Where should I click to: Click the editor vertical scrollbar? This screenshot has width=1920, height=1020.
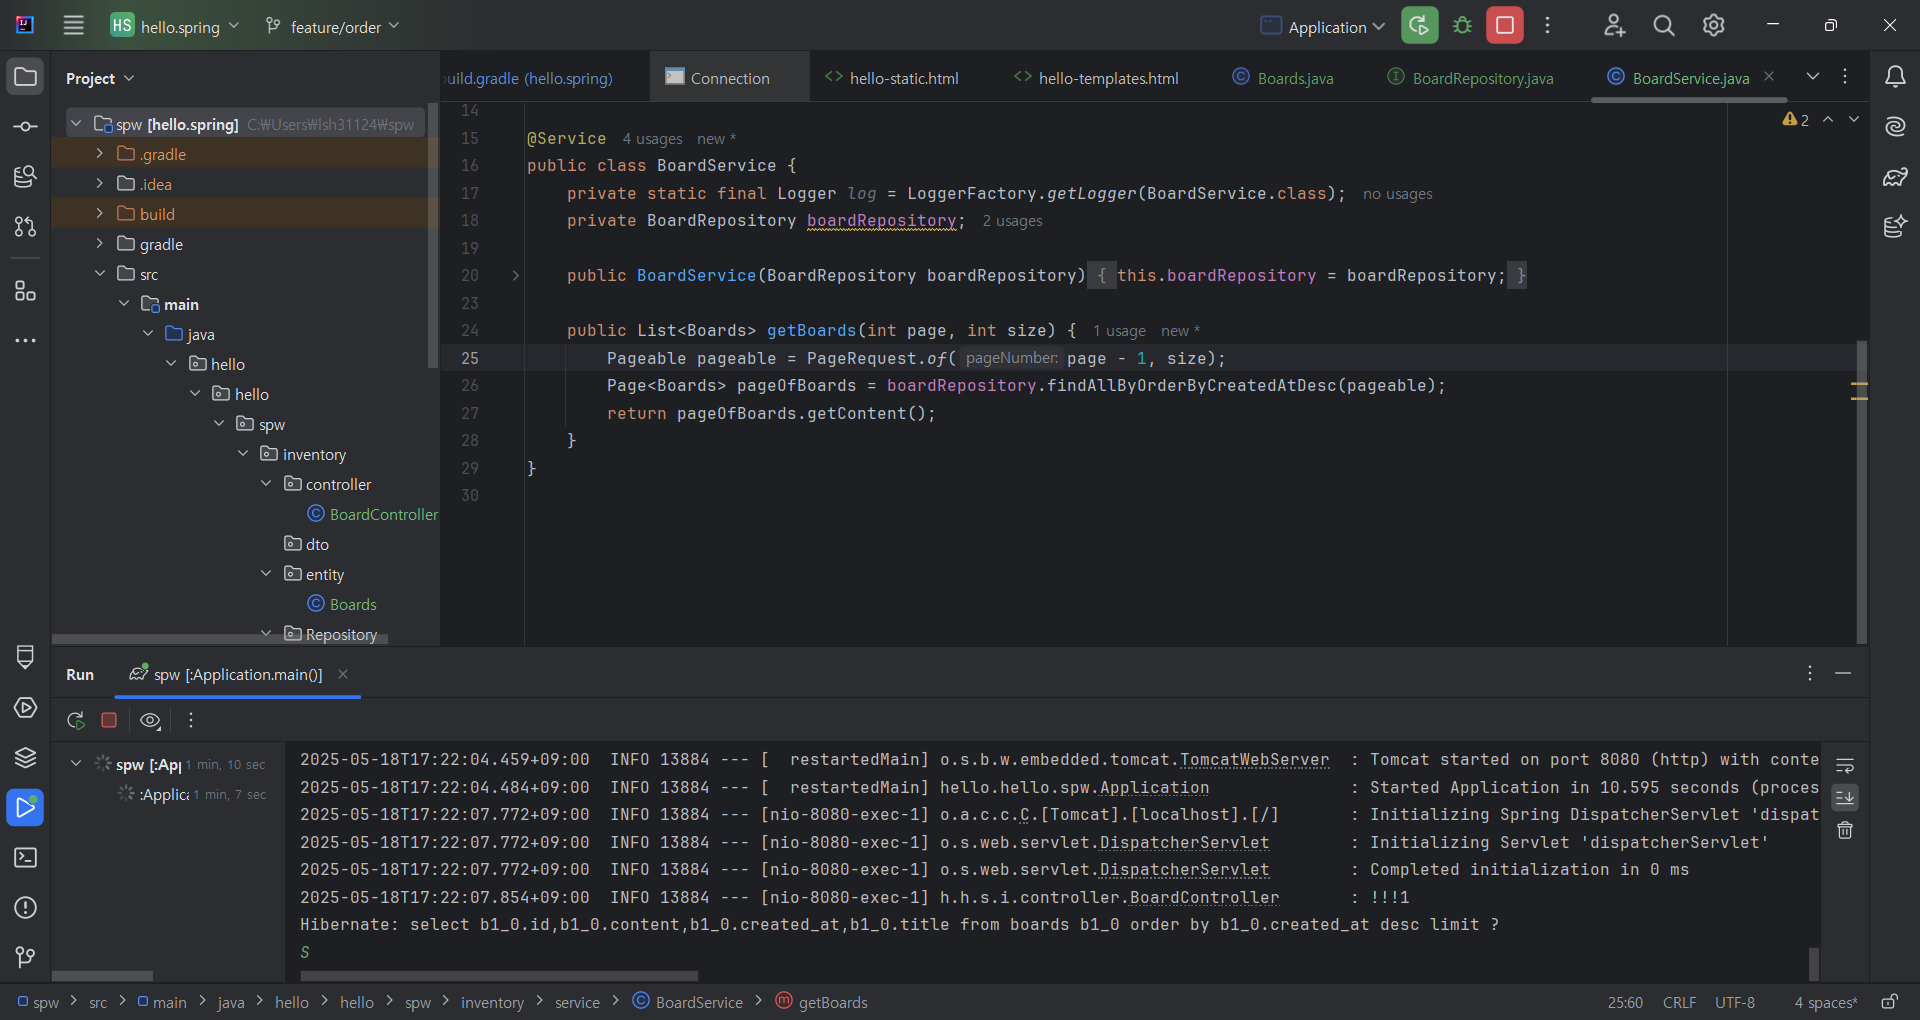click(1862, 490)
